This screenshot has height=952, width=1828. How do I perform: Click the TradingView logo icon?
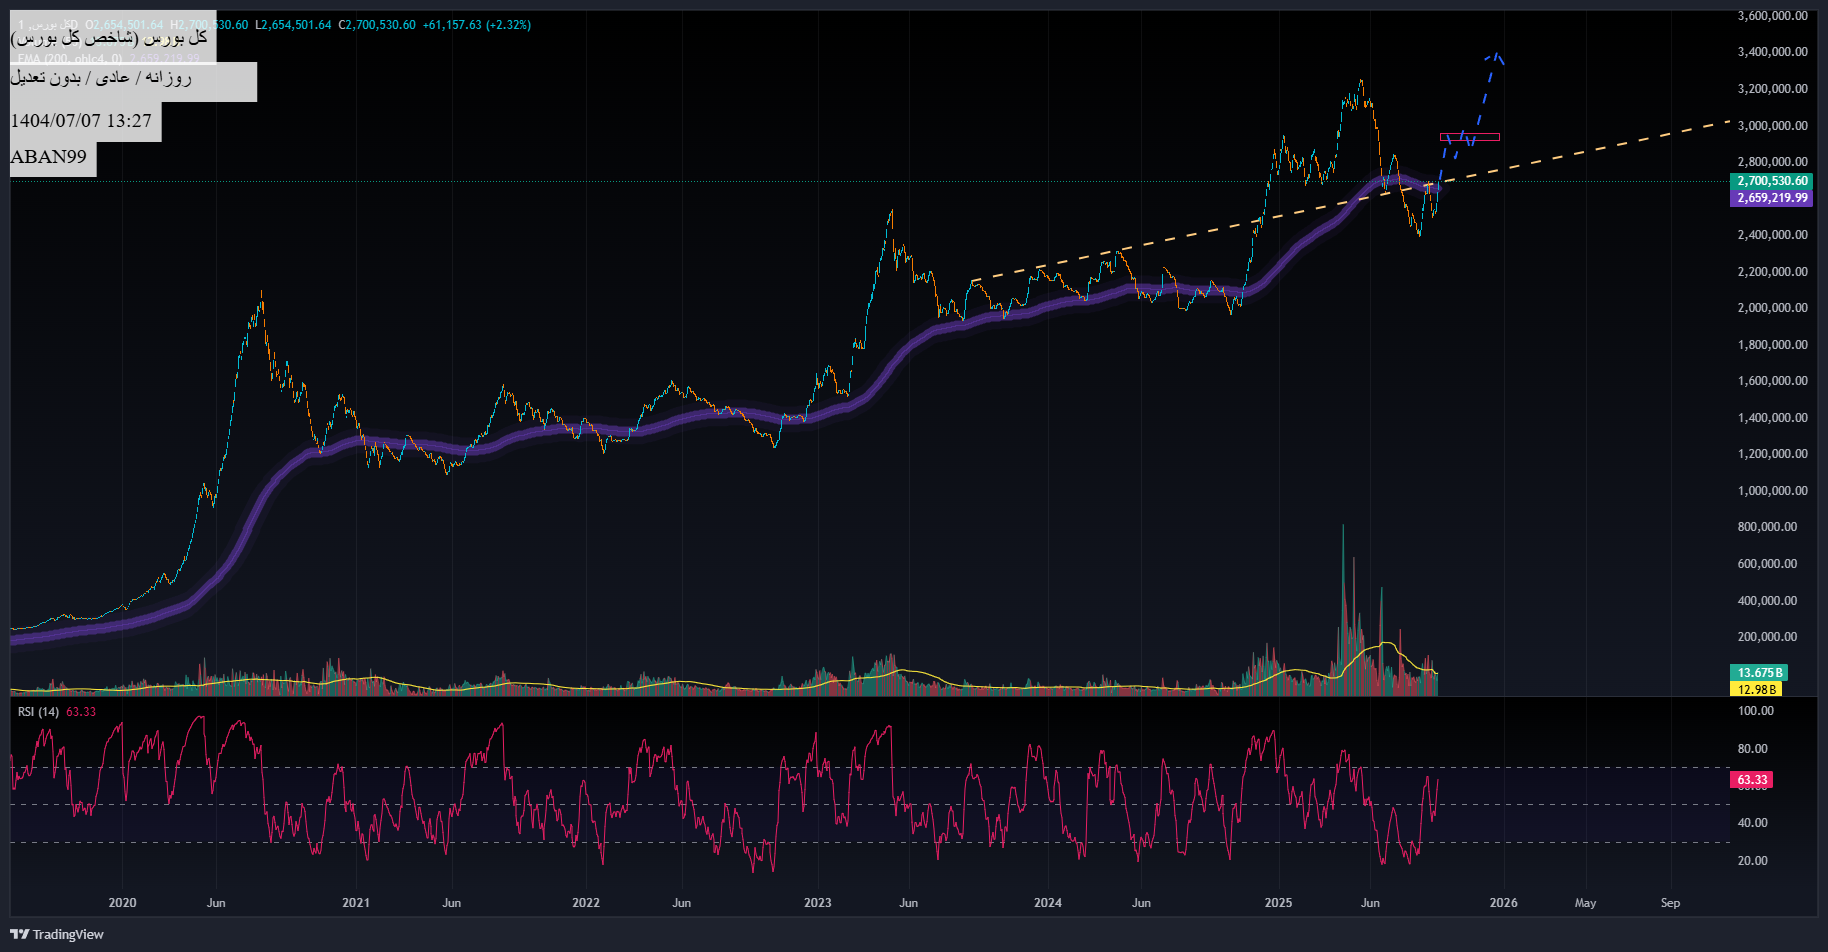pyautogui.click(x=19, y=934)
